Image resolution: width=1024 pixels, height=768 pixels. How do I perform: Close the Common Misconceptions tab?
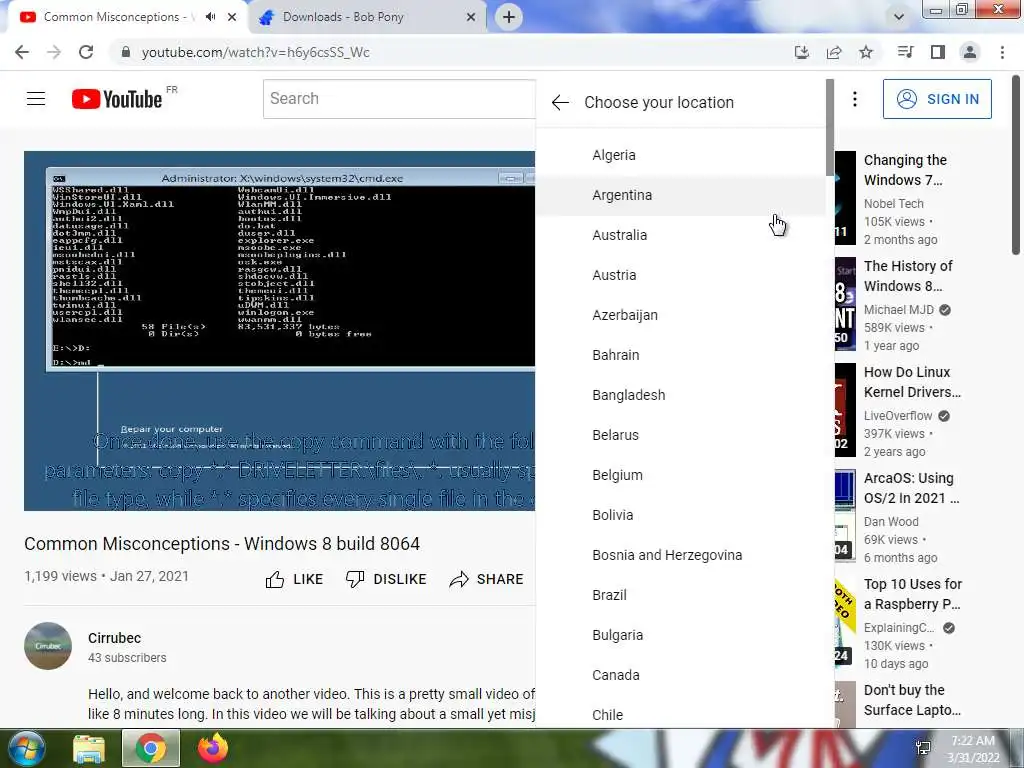click(x=232, y=17)
